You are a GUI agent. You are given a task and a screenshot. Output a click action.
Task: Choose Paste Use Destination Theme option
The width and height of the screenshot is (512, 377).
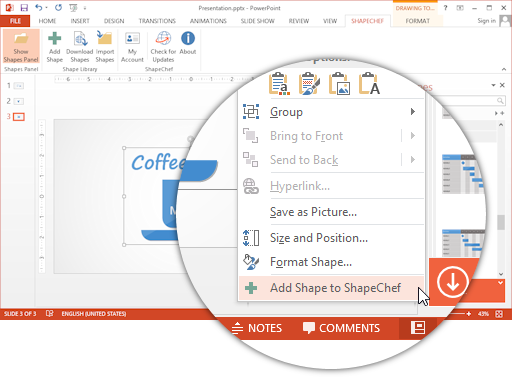[x=279, y=83]
